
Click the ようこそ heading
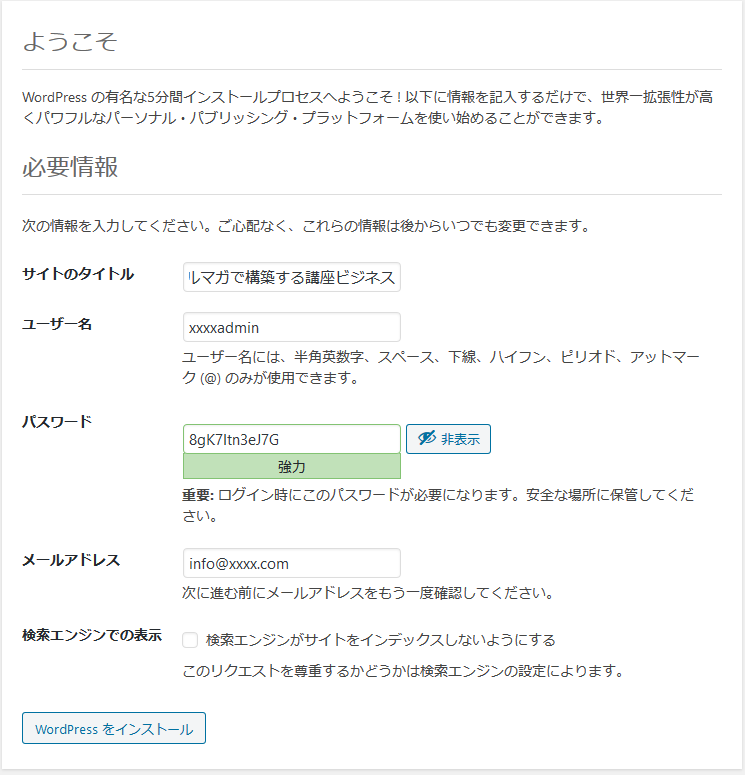click(x=70, y=42)
